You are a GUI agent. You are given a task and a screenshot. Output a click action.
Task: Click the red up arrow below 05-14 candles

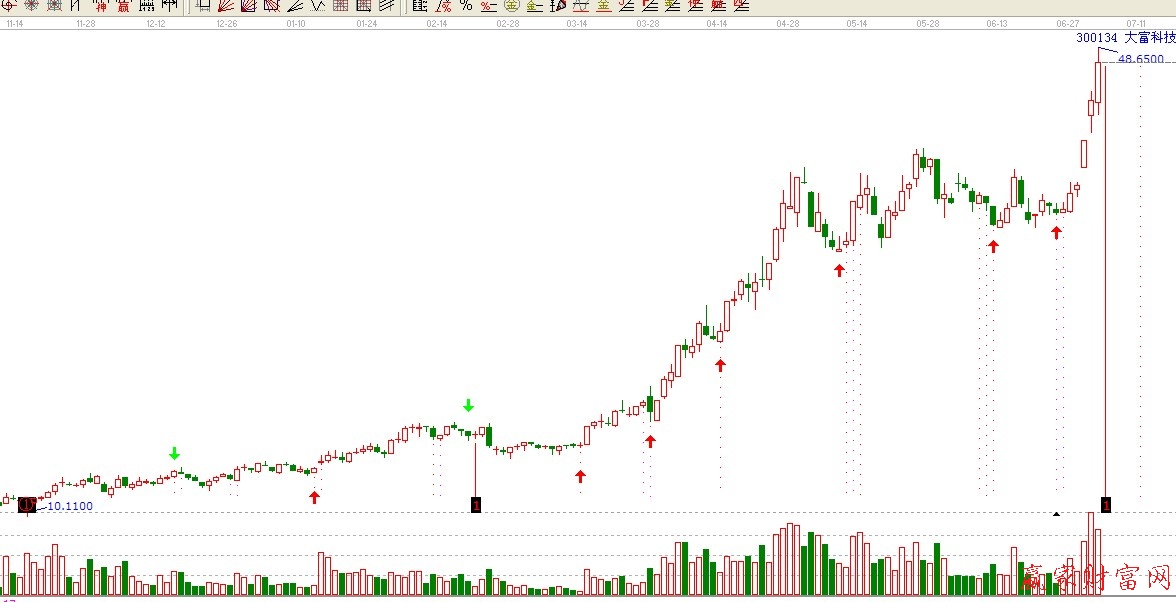click(x=839, y=270)
